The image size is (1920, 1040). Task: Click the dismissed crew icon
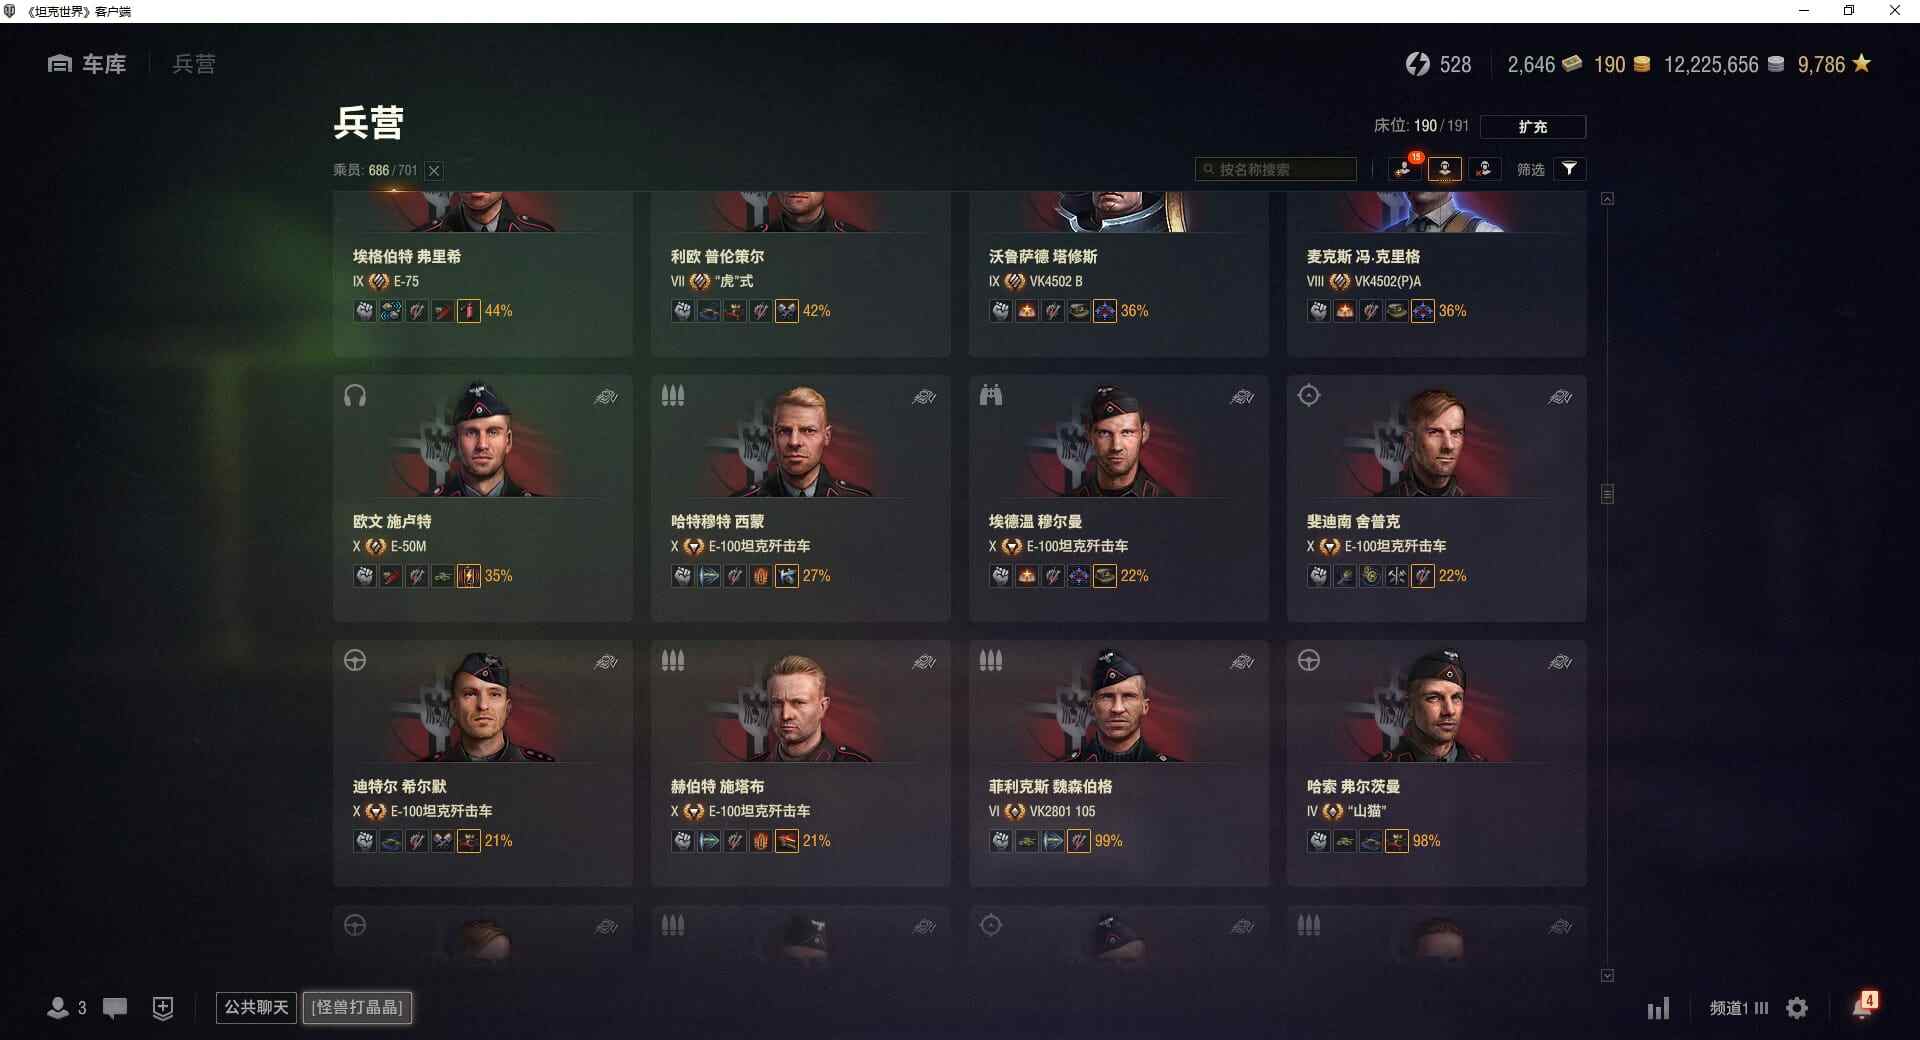pyautogui.click(x=1484, y=169)
